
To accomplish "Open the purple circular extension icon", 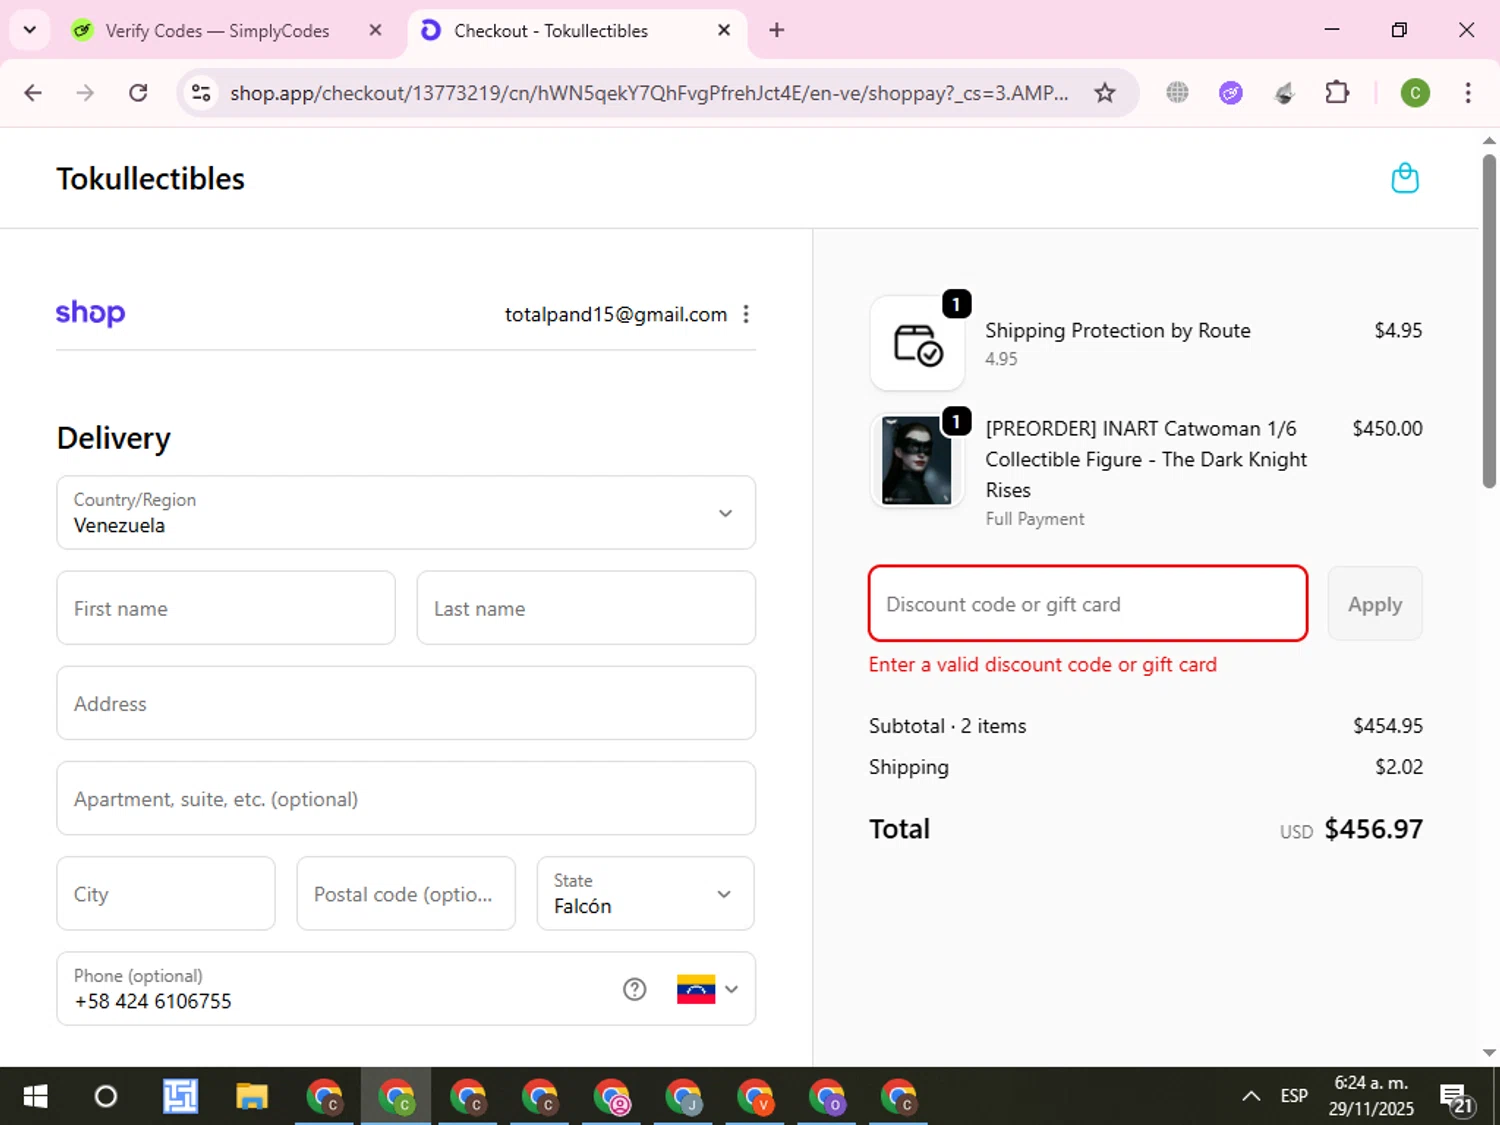I will 1231,93.
